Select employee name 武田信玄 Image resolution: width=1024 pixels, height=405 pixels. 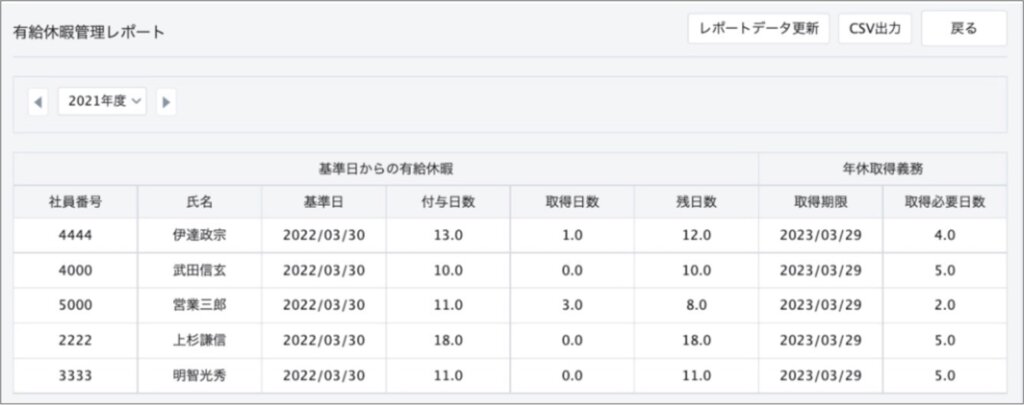point(199,270)
